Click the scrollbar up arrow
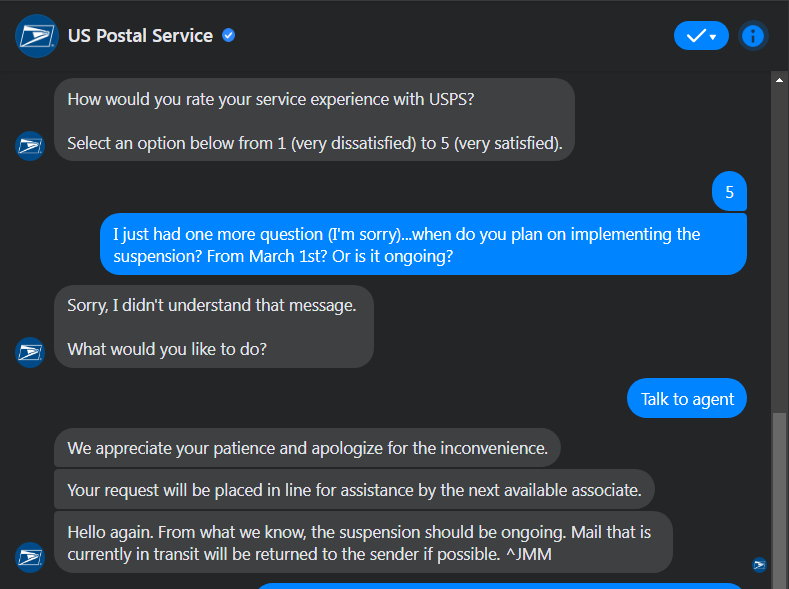 tap(780, 79)
